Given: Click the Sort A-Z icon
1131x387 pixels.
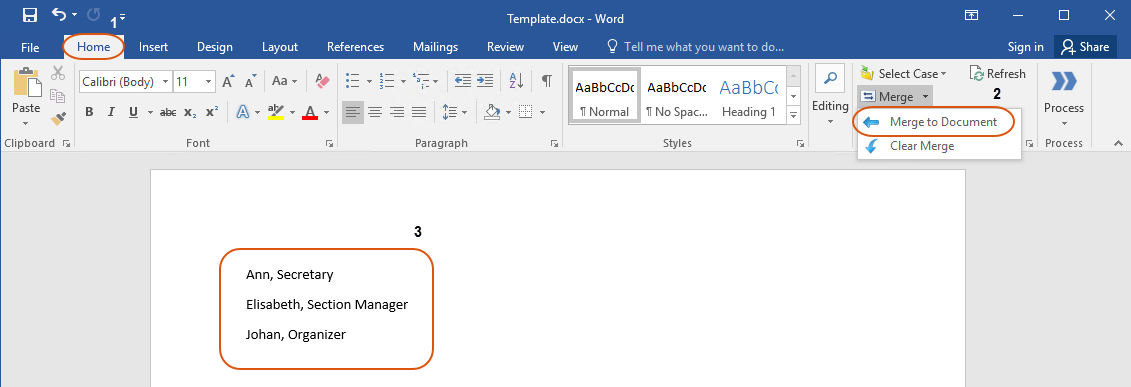Looking at the screenshot, I should point(516,81).
